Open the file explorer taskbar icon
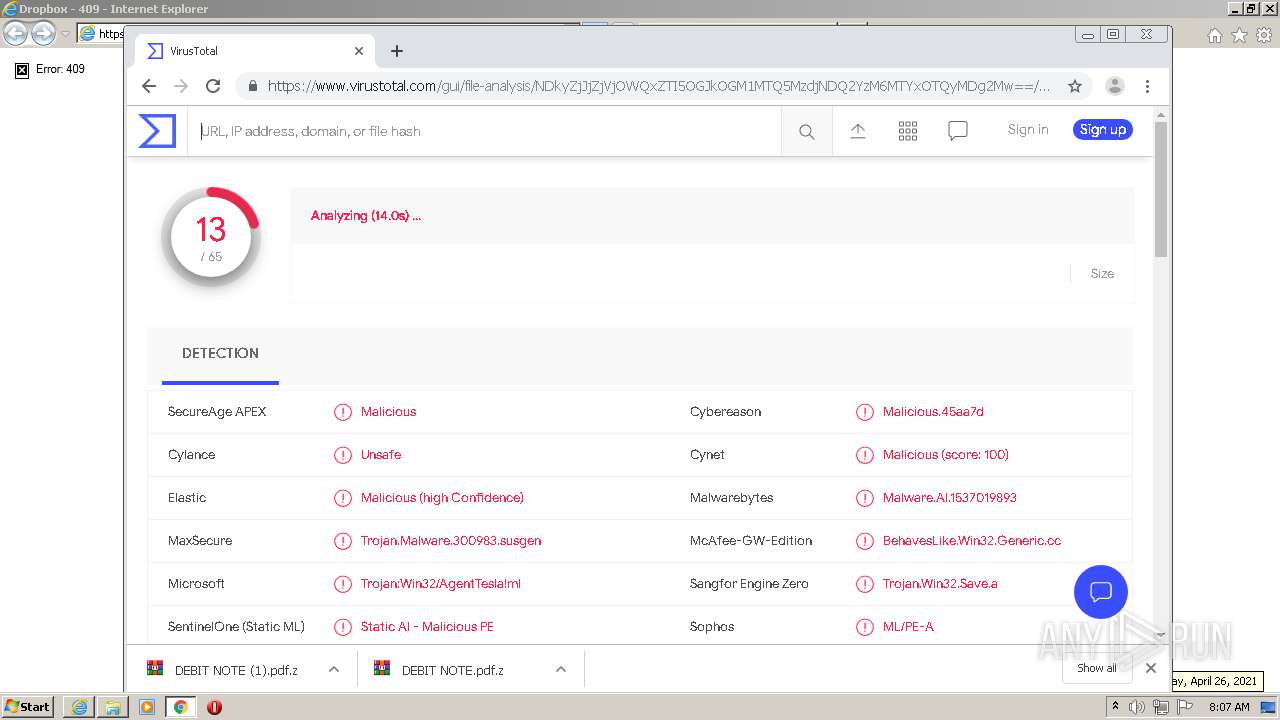Viewport: 1280px width, 720px height. [113, 707]
